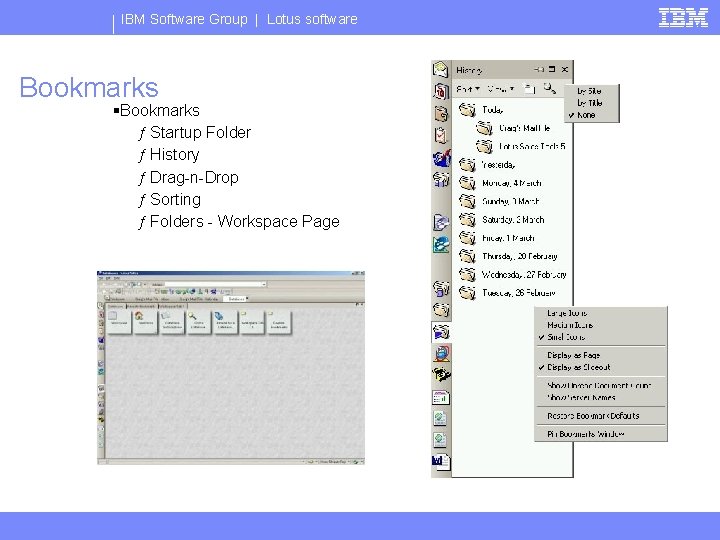
Task: Open the Sort dropdown in the History panel
Action: pos(468,89)
